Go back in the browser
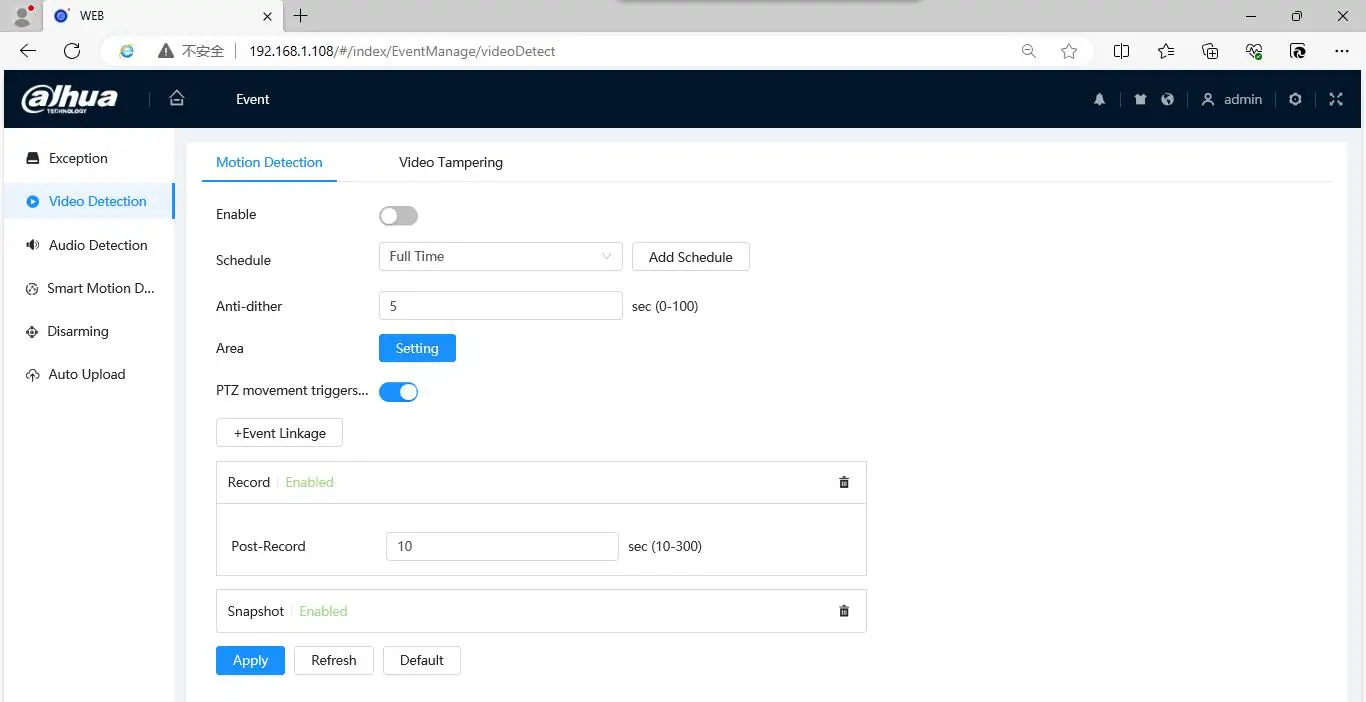Viewport: 1366px width, 702px height. (x=28, y=51)
